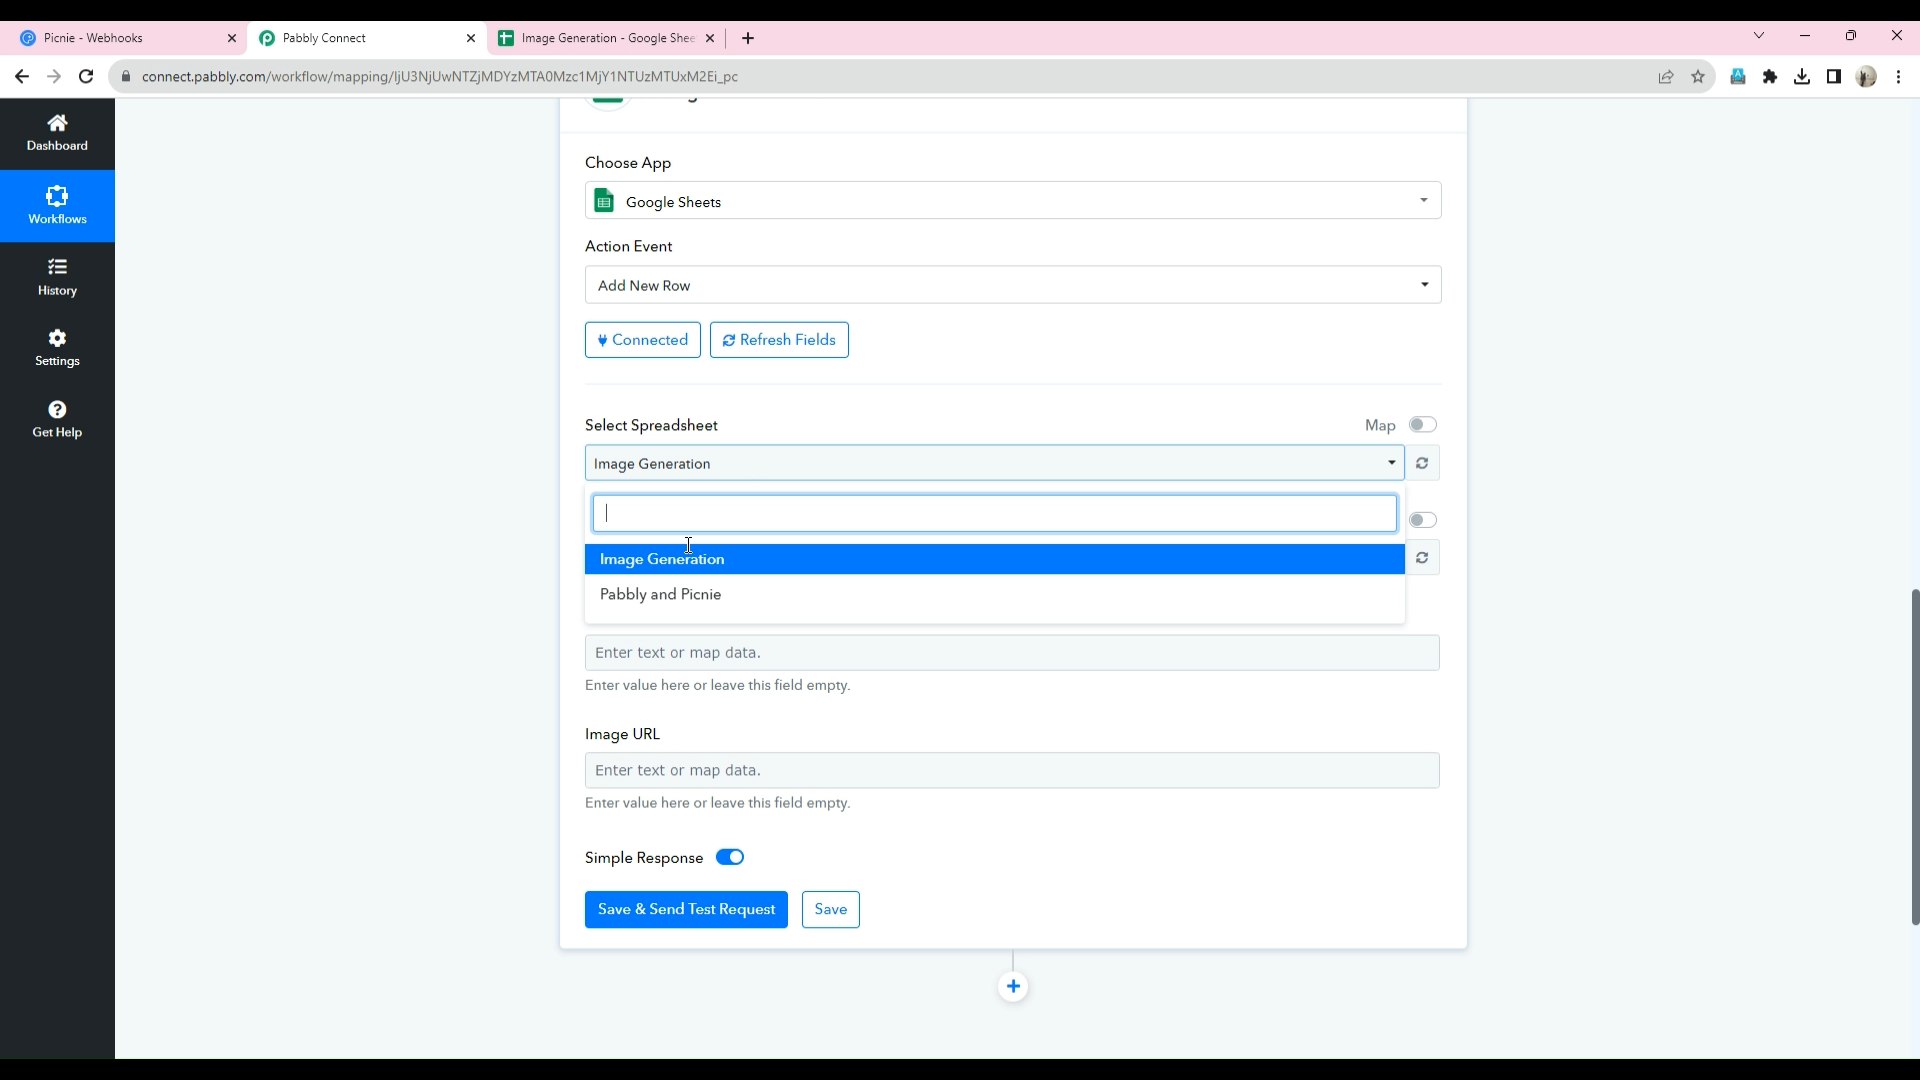Click the plus add-step icon
This screenshot has height=1080, width=1920.
(1013, 987)
